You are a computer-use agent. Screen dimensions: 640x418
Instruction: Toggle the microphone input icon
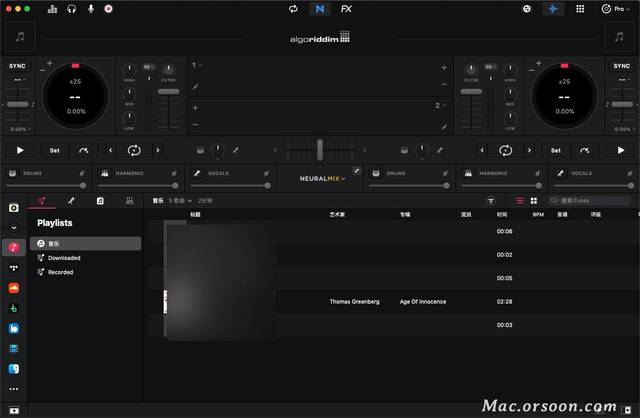91,9
